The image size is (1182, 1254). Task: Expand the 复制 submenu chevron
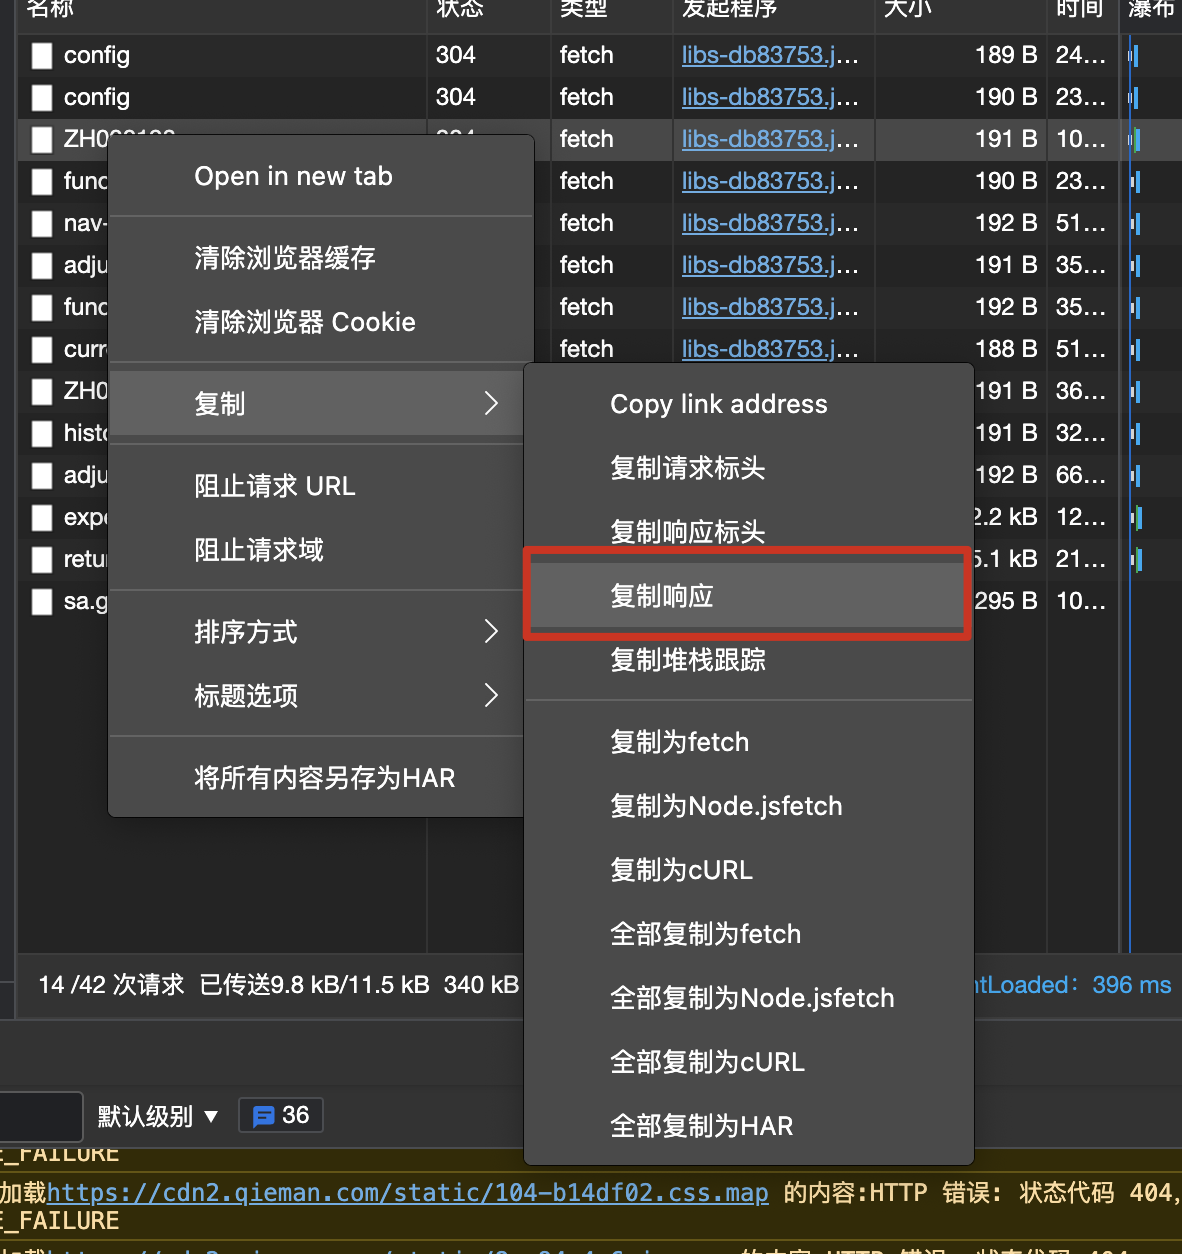tap(489, 403)
